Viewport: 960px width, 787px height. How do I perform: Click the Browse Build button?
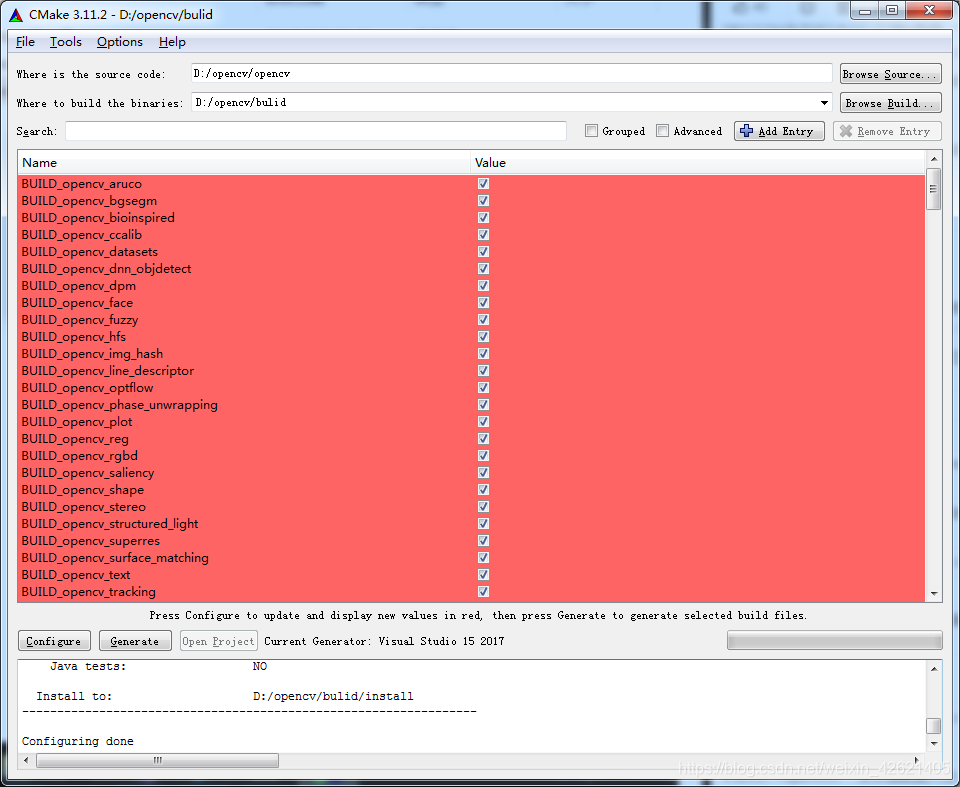coord(890,103)
